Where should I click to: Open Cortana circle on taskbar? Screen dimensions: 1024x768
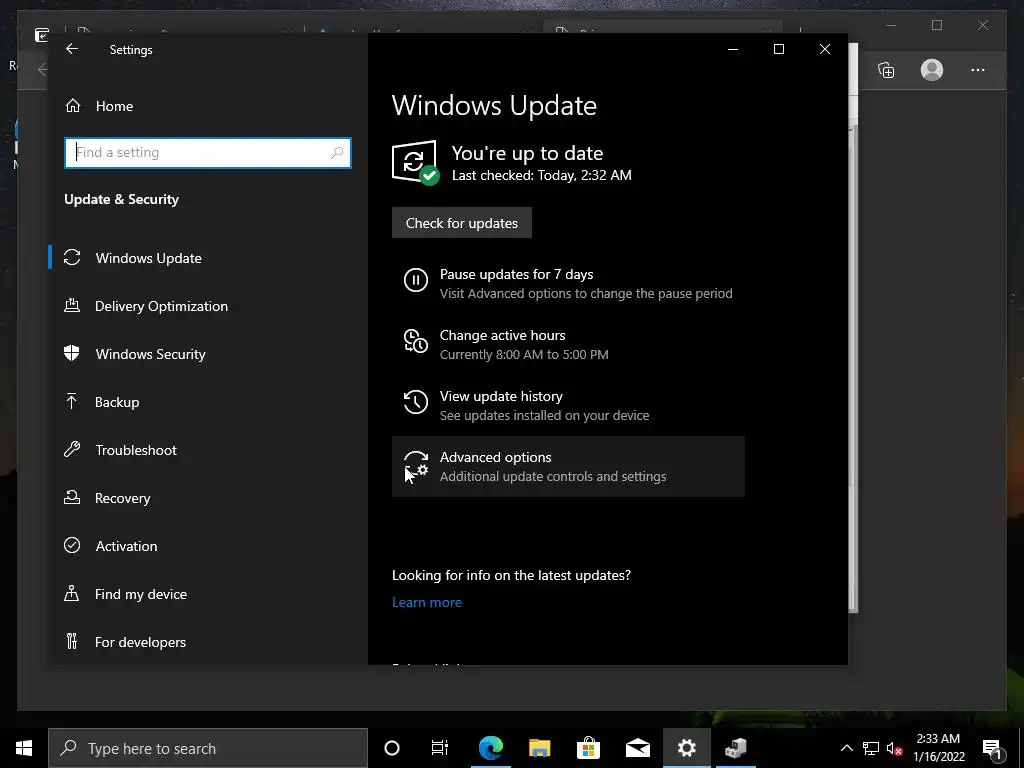pyautogui.click(x=392, y=748)
